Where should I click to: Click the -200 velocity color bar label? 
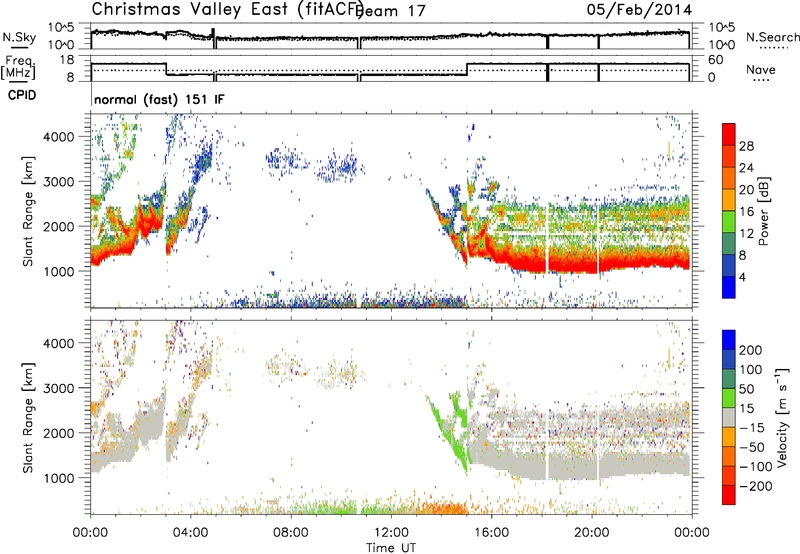click(x=756, y=486)
